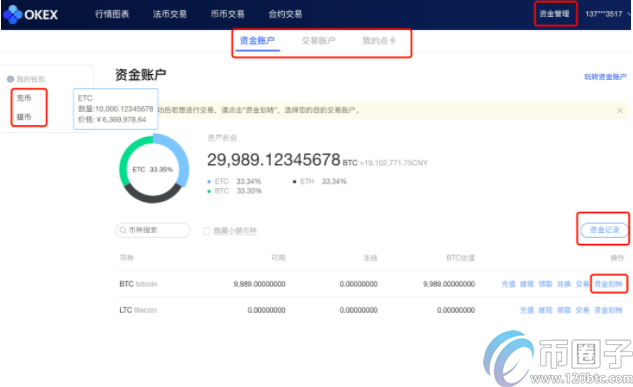
Task: Click 充值 in the BTC row
Action: click(508, 284)
